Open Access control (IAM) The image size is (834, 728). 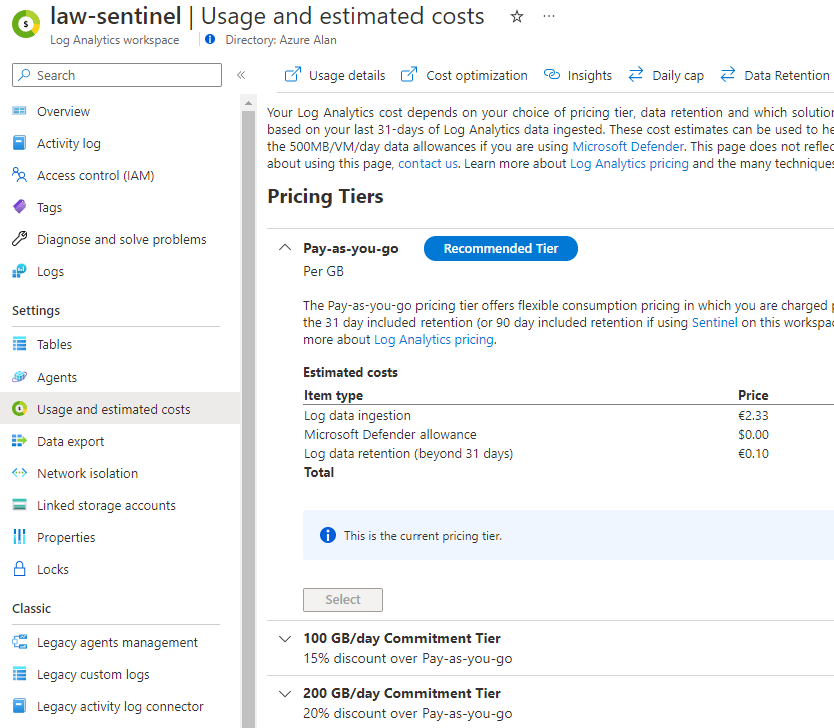click(x=22, y=175)
